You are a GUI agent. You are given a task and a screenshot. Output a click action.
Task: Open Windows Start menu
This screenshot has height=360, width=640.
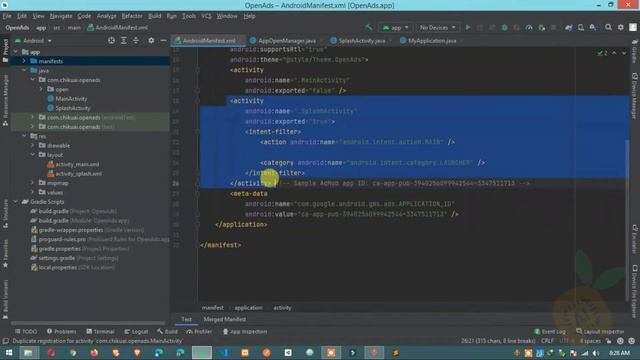(9, 353)
